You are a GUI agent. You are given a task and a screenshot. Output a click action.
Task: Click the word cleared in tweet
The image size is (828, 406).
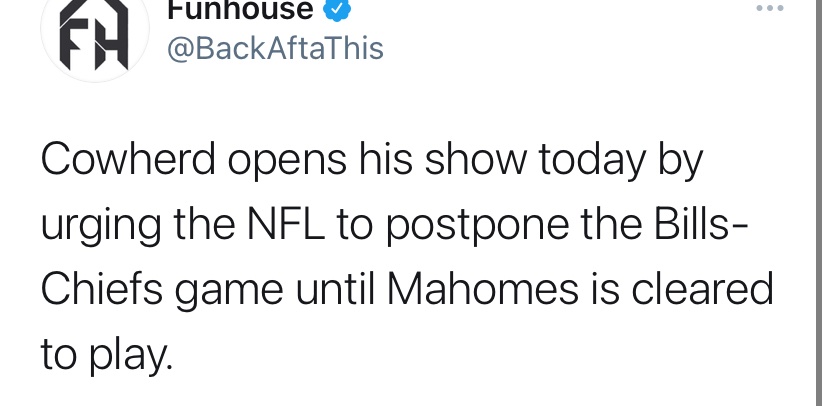(x=702, y=288)
